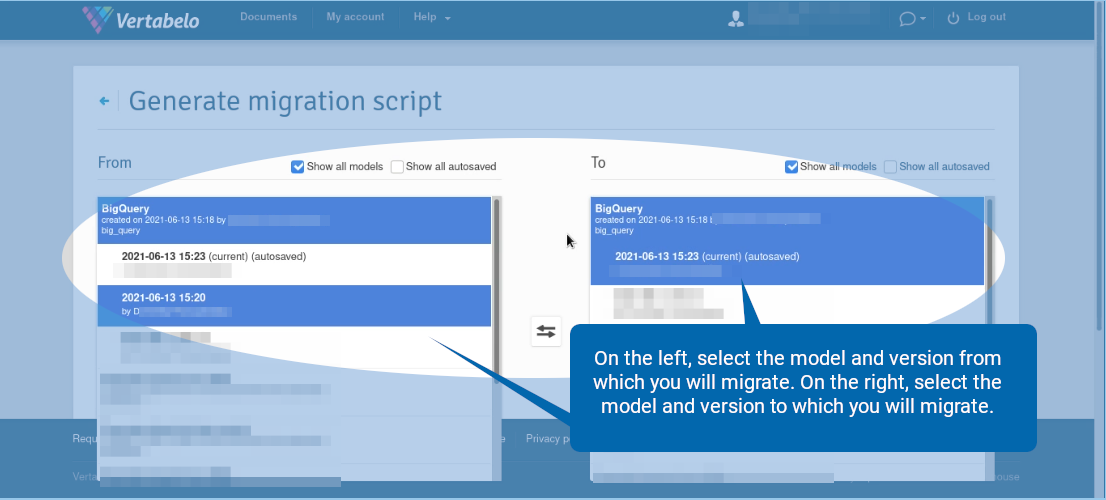This screenshot has height=500, width=1106.
Task: Select BigQuery model in From list
Action: [294, 220]
